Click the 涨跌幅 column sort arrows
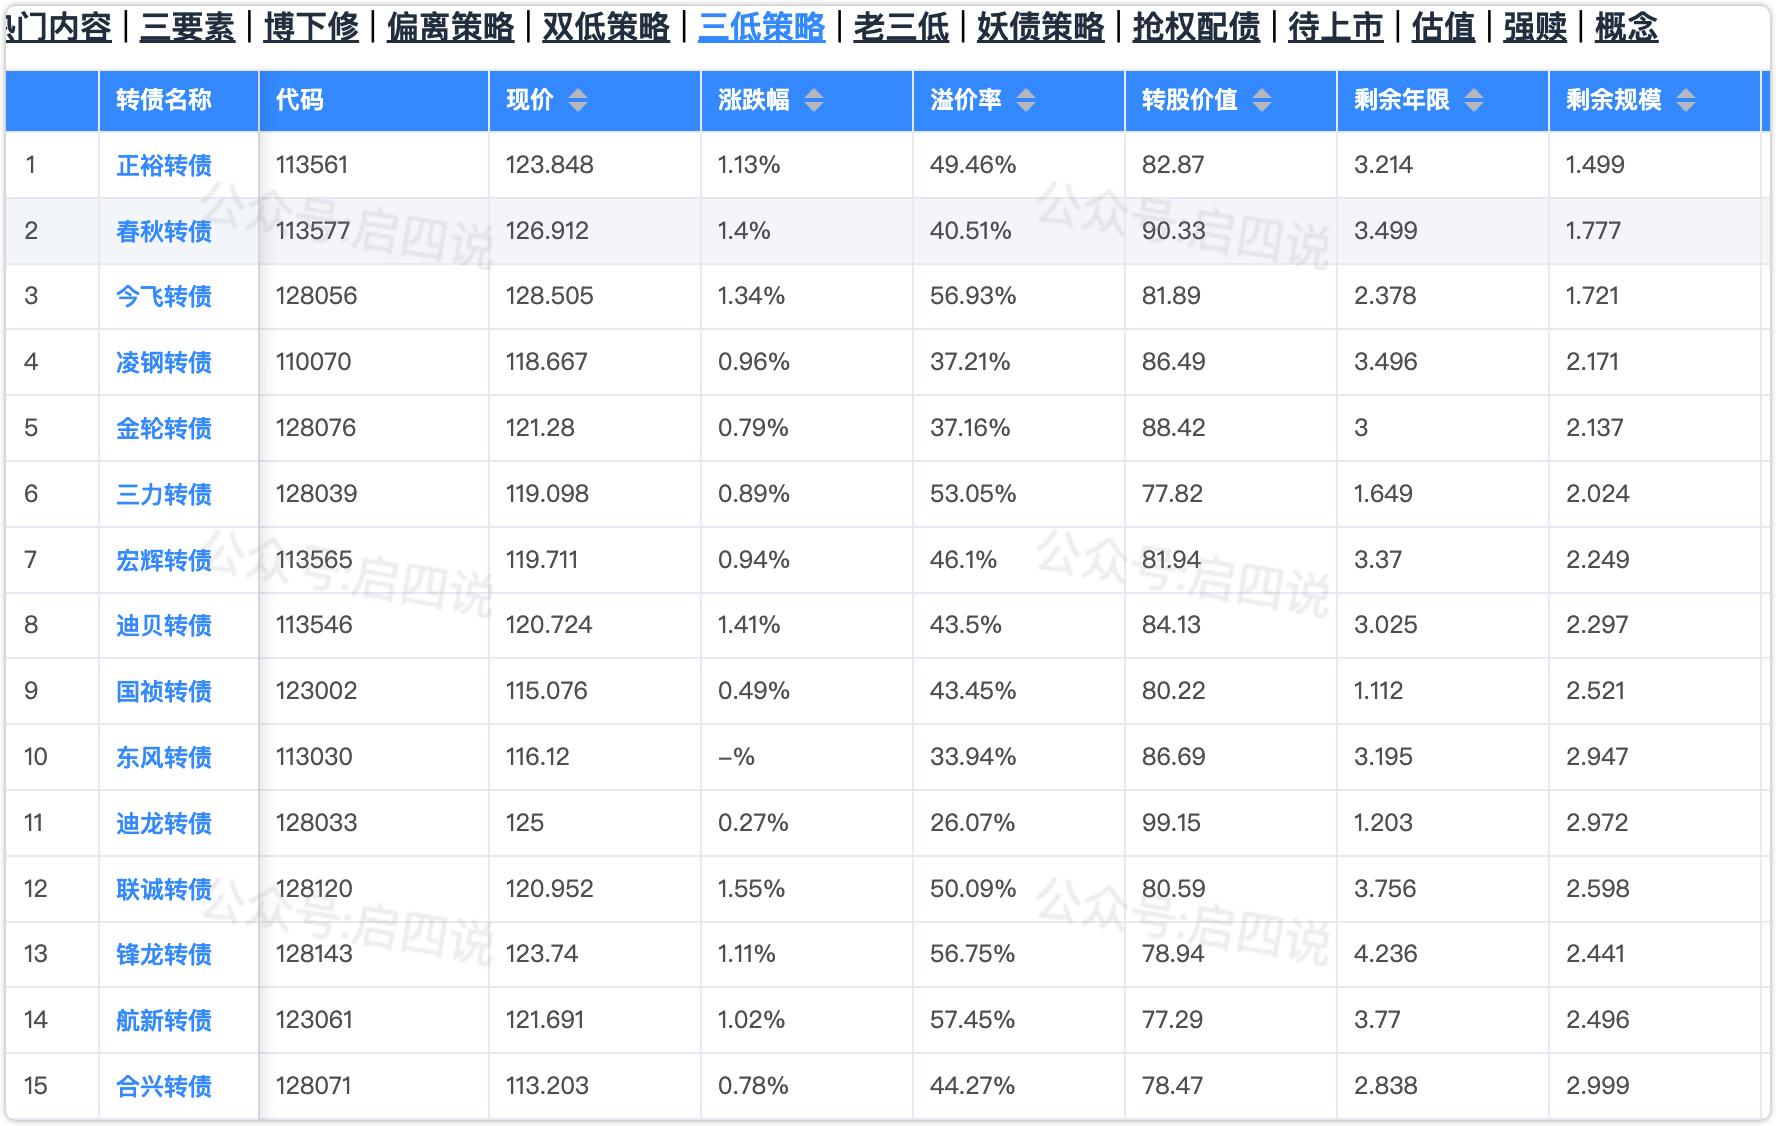The width and height of the screenshot is (1776, 1126). (814, 100)
